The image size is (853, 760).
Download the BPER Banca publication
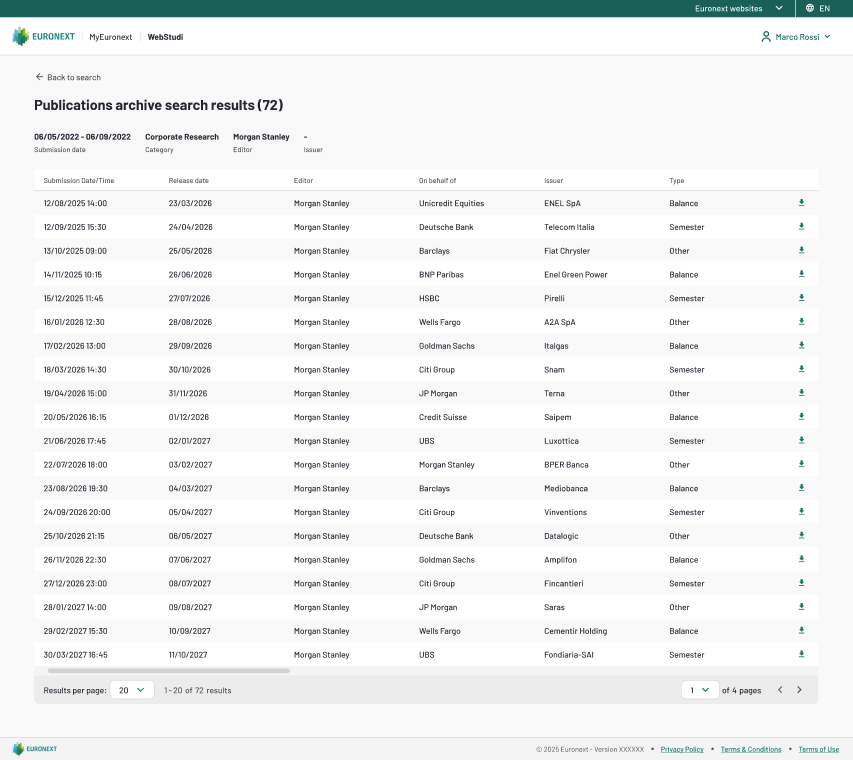[801, 464]
